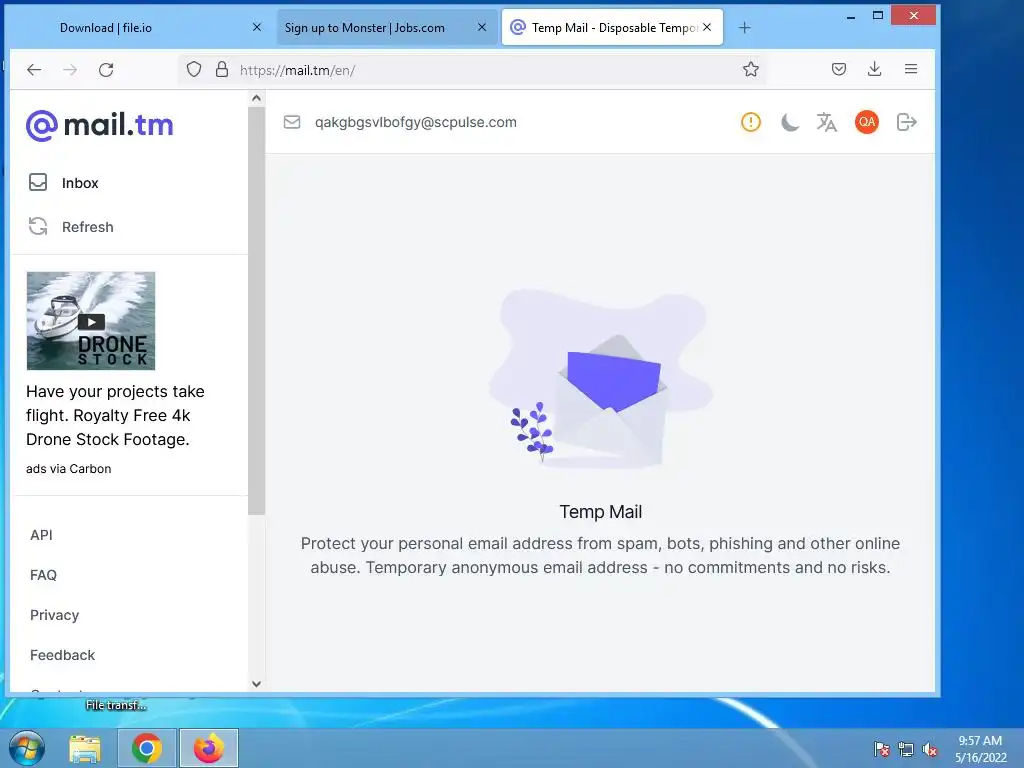1024x768 pixels.
Task: Click the 'ads via Carbon' link
Action: [69, 469]
